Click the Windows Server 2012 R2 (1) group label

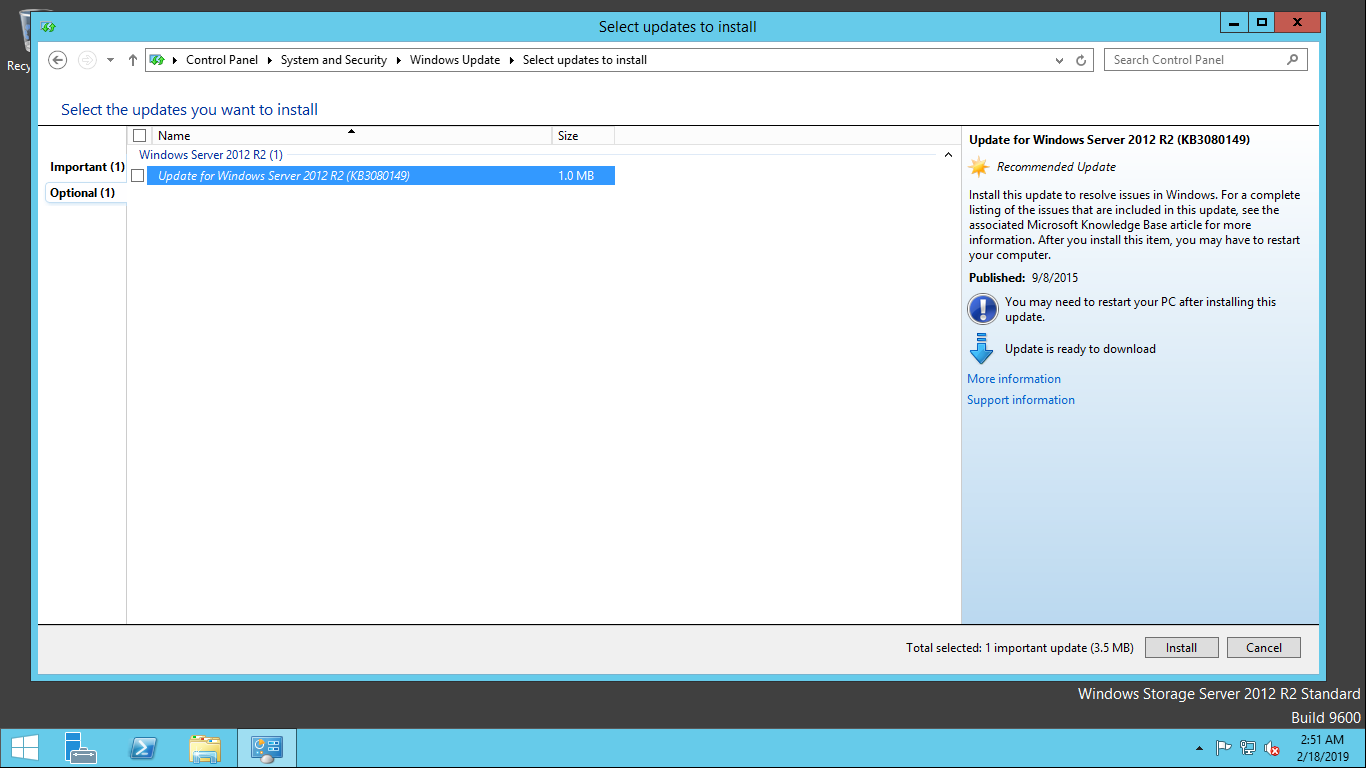211,155
